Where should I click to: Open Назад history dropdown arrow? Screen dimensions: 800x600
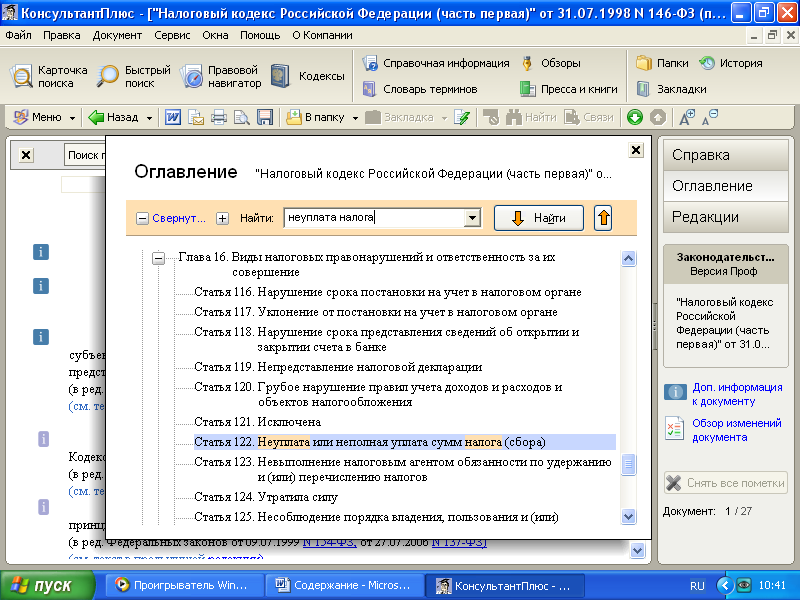point(149,118)
